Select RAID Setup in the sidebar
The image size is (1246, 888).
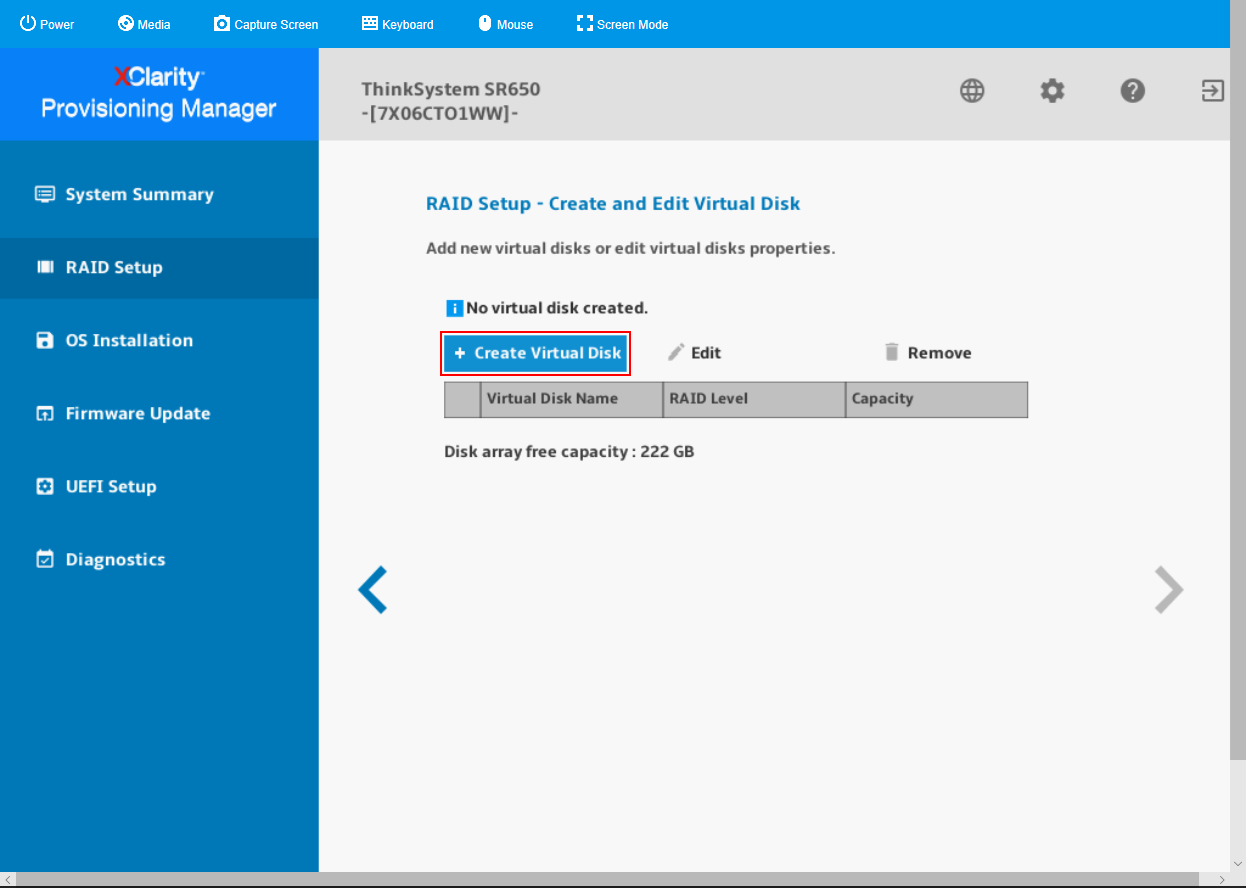point(159,268)
